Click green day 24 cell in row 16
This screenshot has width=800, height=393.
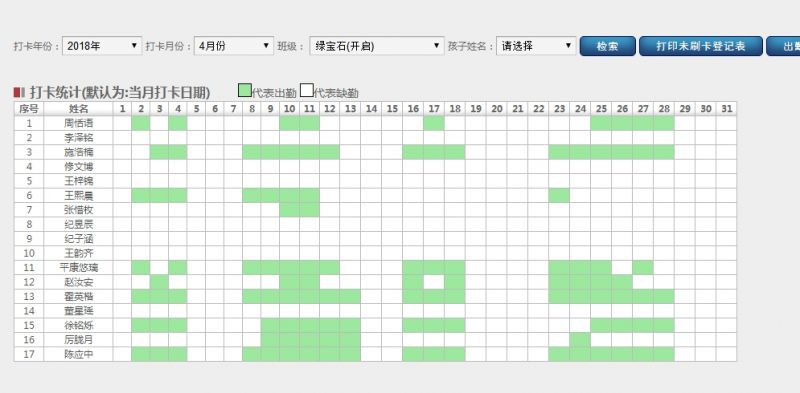580,340
